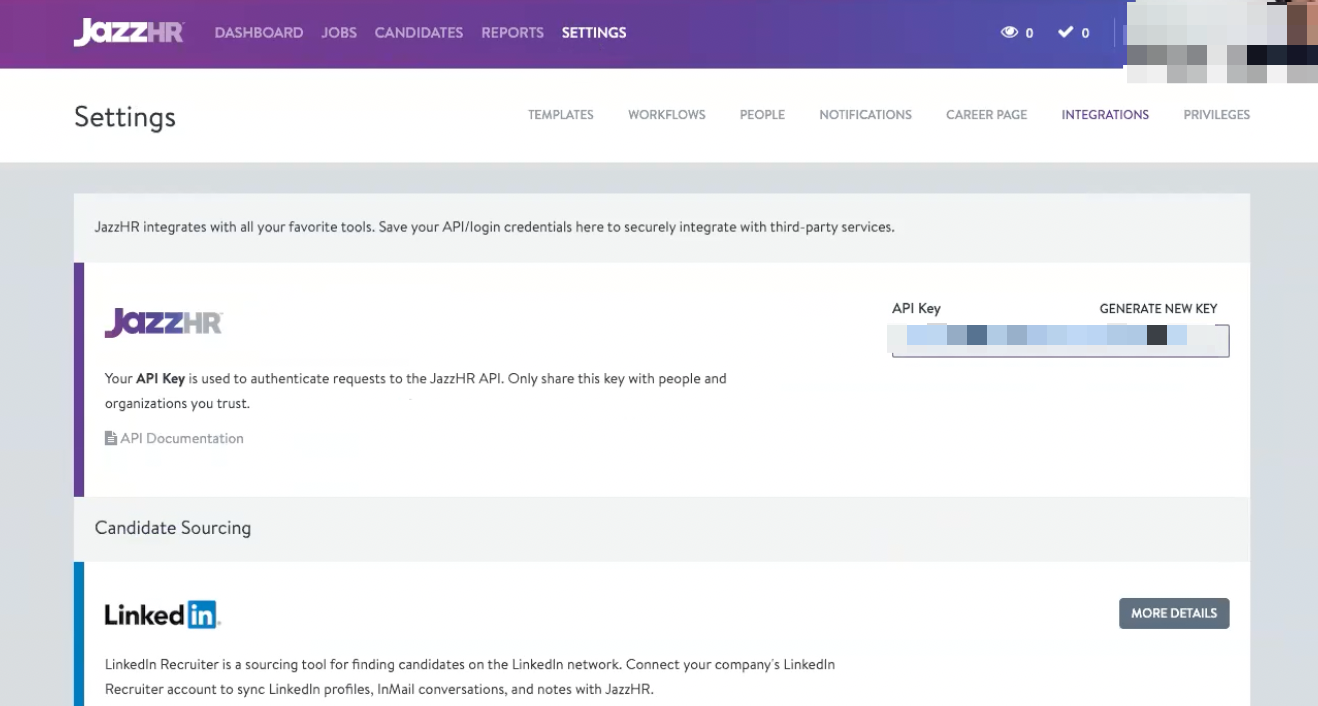Screen dimensions: 1318x706
Task: Click the Settings page title
Action: click(x=125, y=117)
